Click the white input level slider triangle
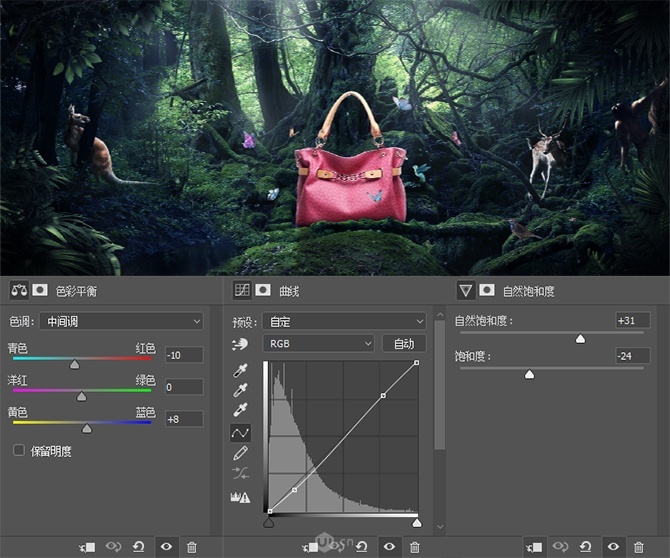 tap(417, 523)
